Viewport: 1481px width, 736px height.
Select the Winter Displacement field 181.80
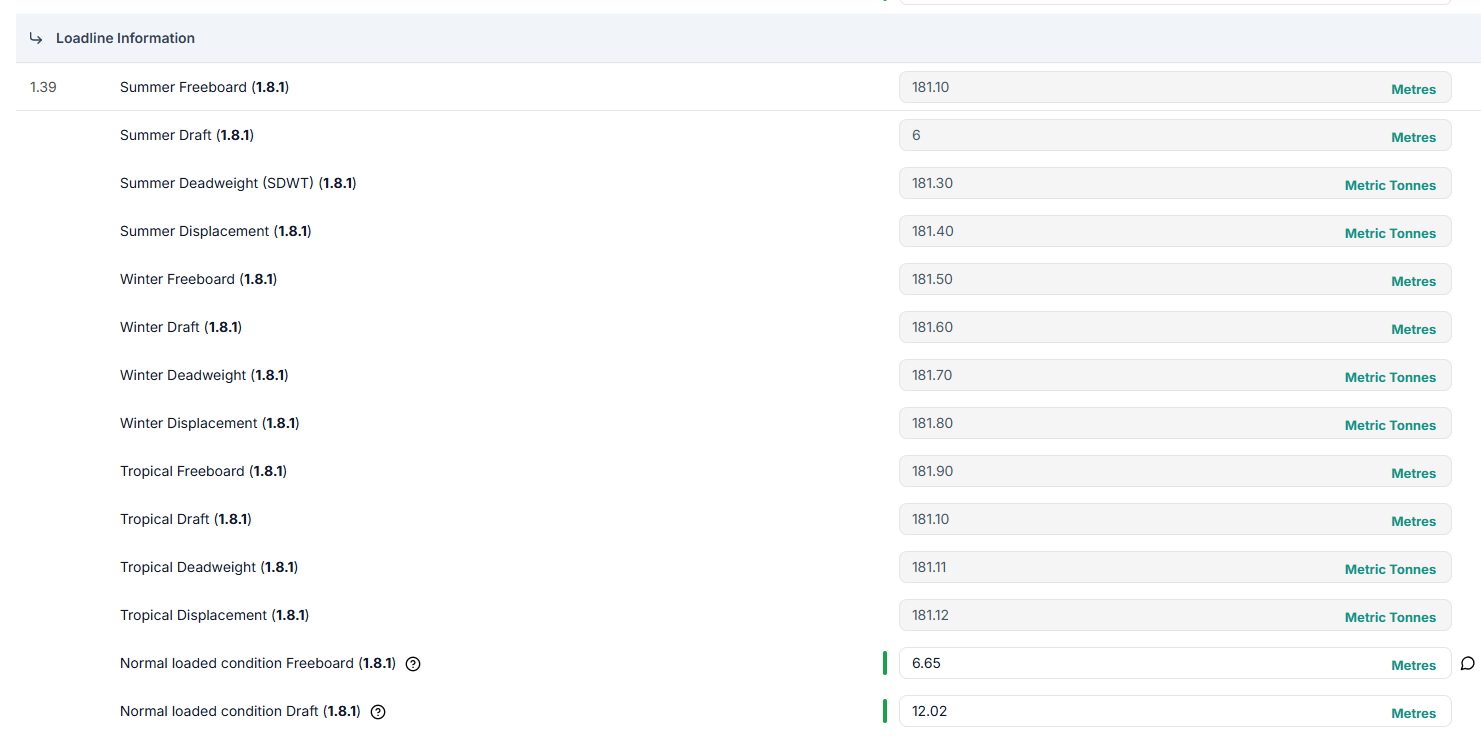(x=1175, y=423)
